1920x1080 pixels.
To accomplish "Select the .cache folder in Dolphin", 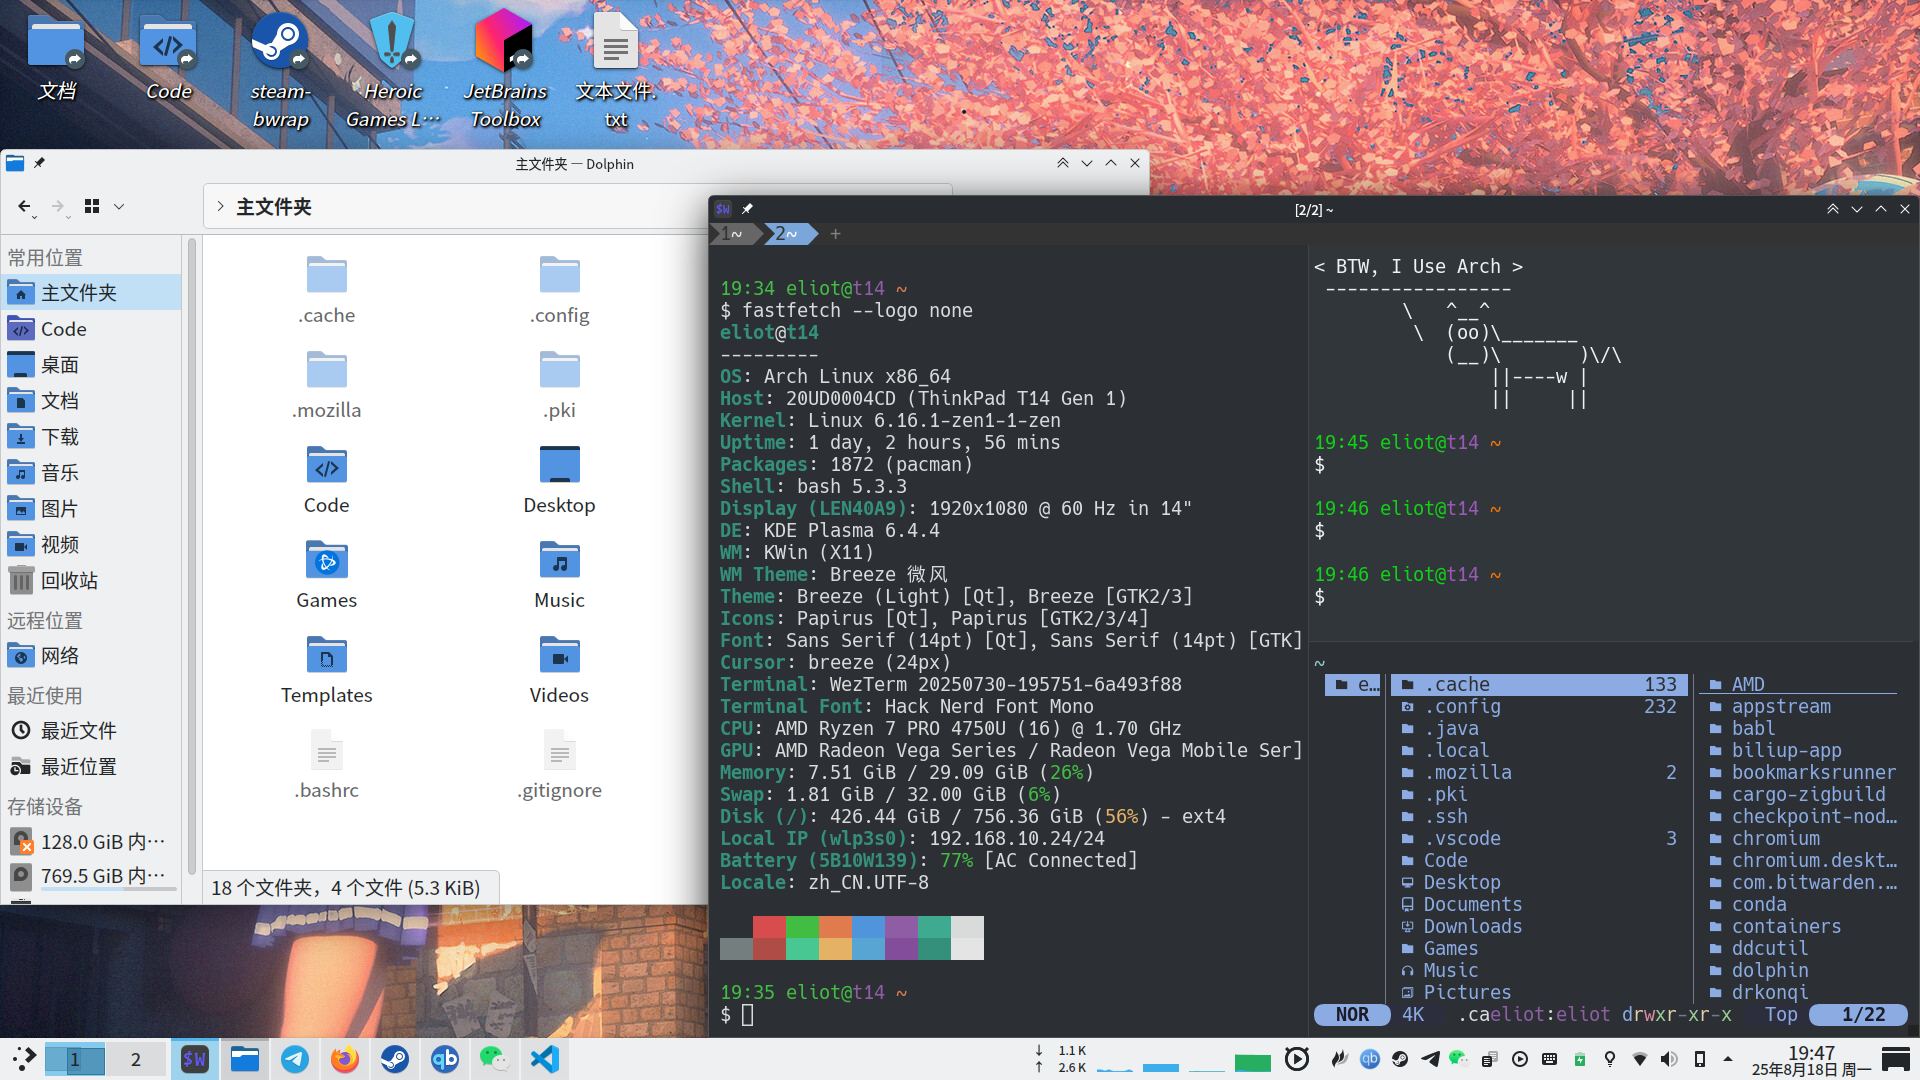I will pos(326,290).
